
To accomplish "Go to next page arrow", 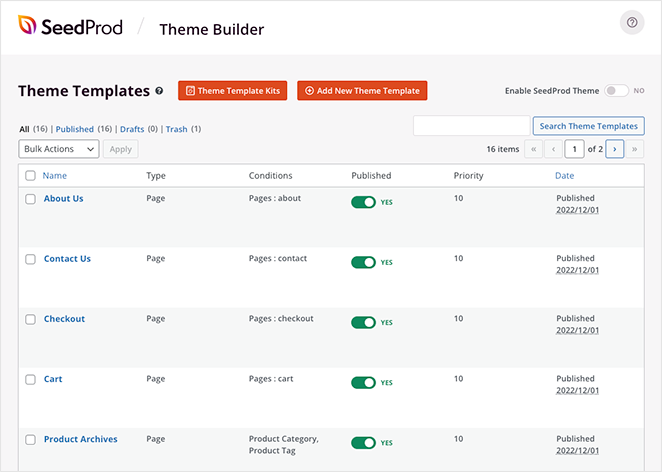I will (x=615, y=149).
